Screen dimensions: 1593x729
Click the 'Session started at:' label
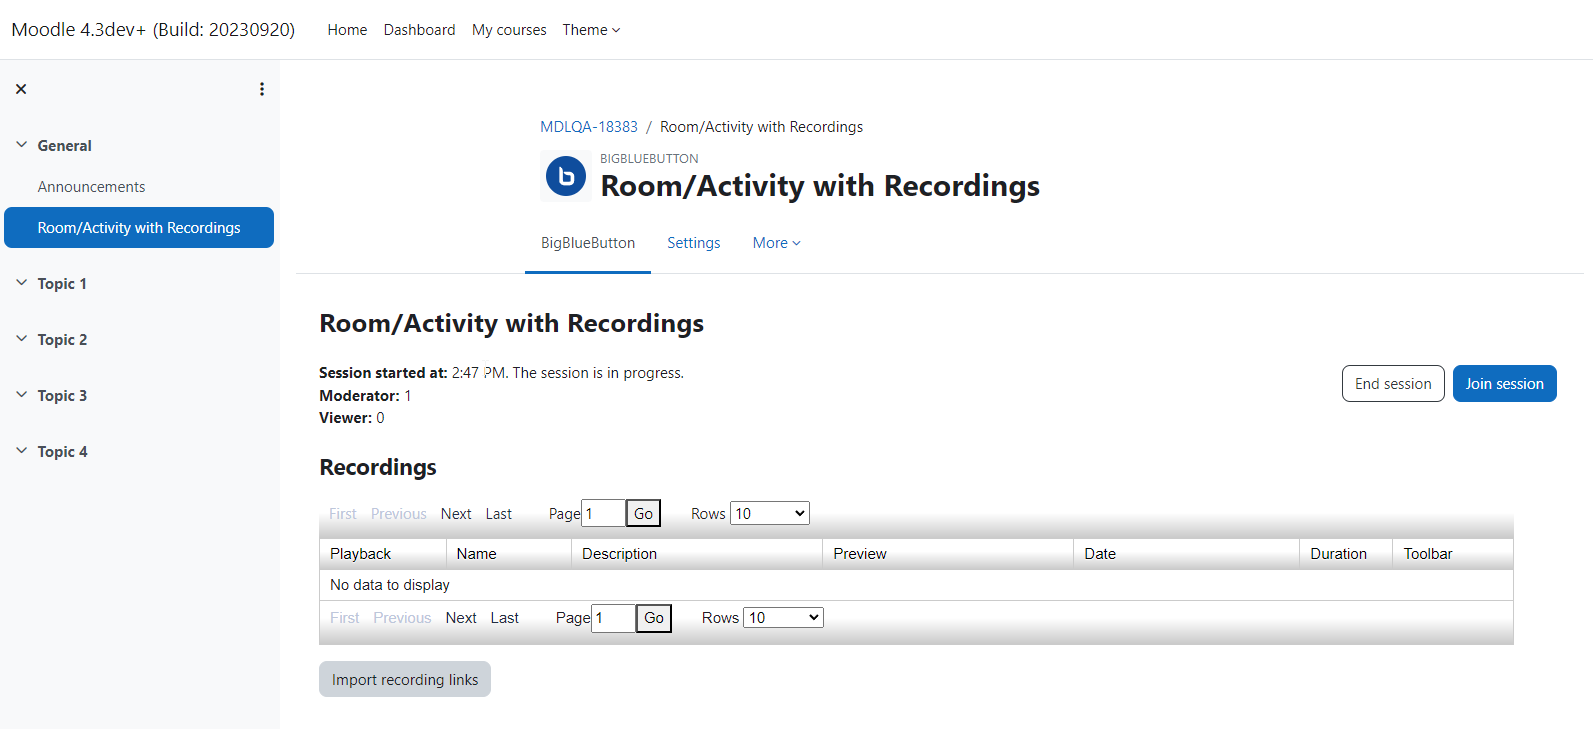pyautogui.click(x=383, y=373)
